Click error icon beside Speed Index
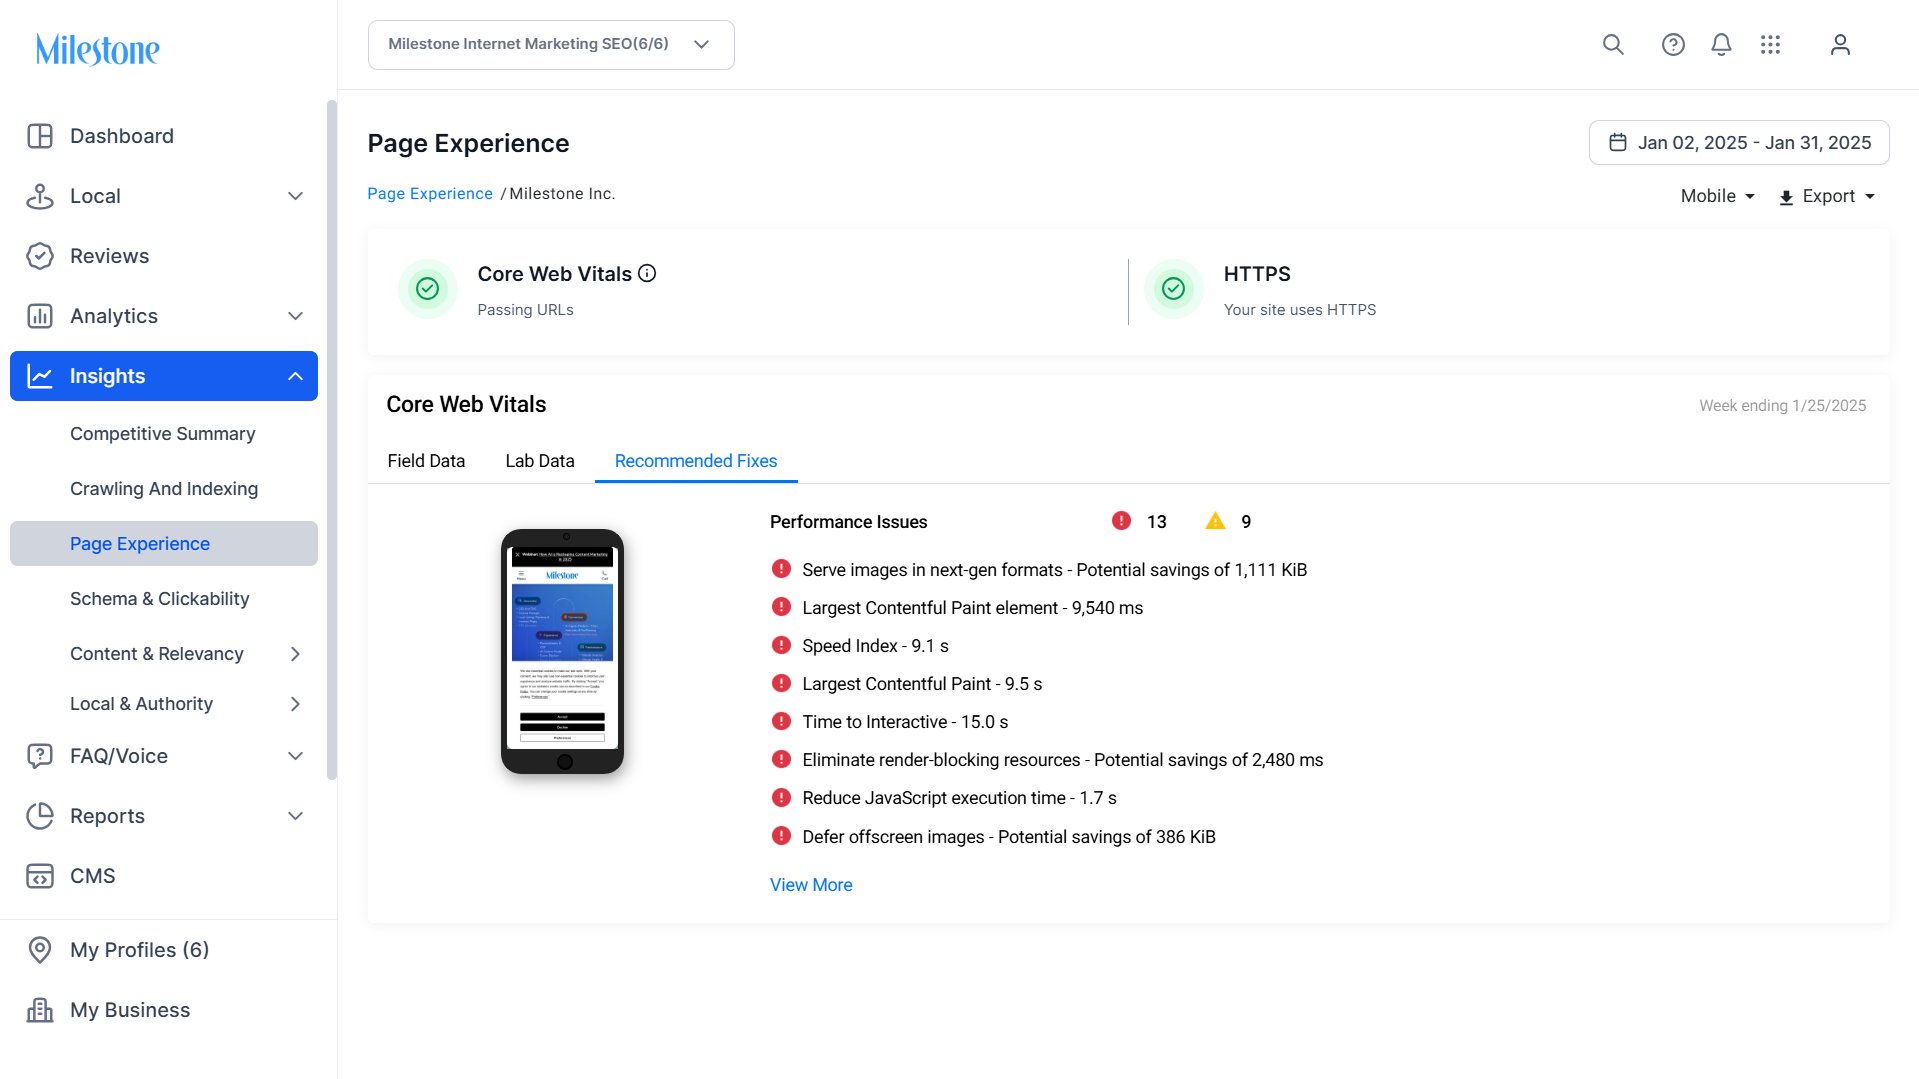 pyautogui.click(x=781, y=645)
